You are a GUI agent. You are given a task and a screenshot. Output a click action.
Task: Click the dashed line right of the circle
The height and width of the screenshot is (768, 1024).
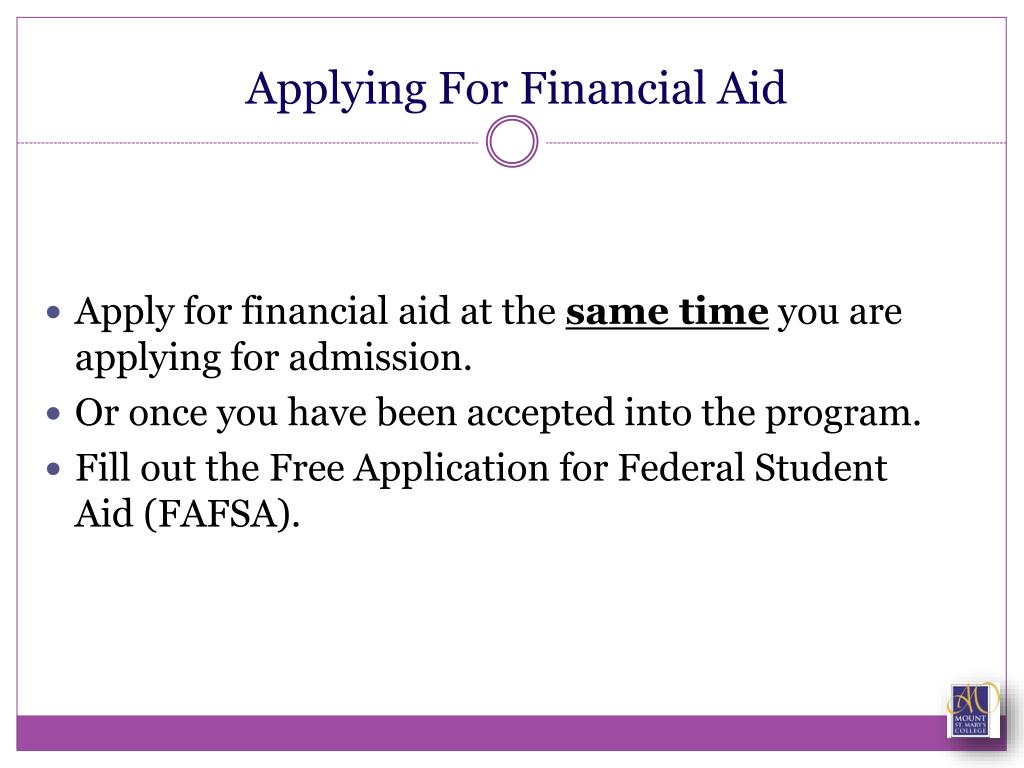pos(773,142)
